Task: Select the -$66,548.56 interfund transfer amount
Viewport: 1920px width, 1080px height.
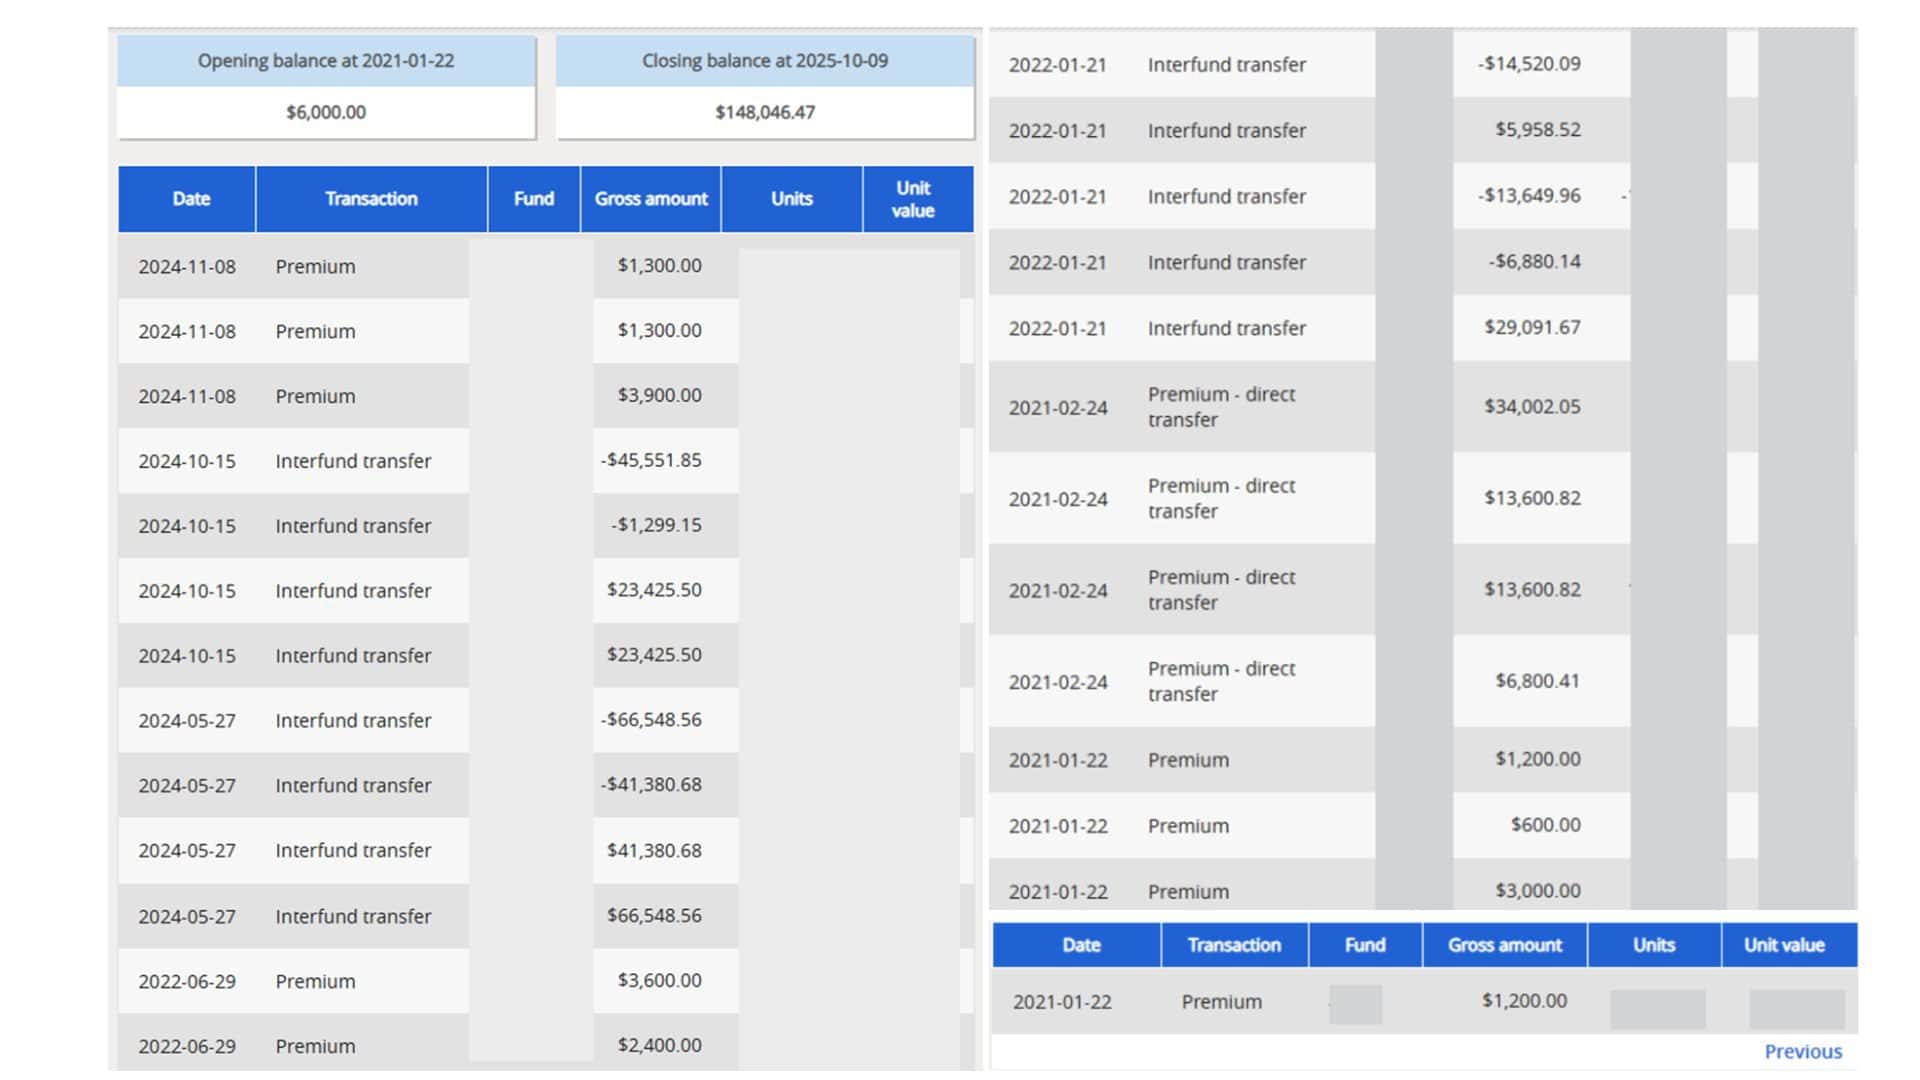Action: (652, 720)
